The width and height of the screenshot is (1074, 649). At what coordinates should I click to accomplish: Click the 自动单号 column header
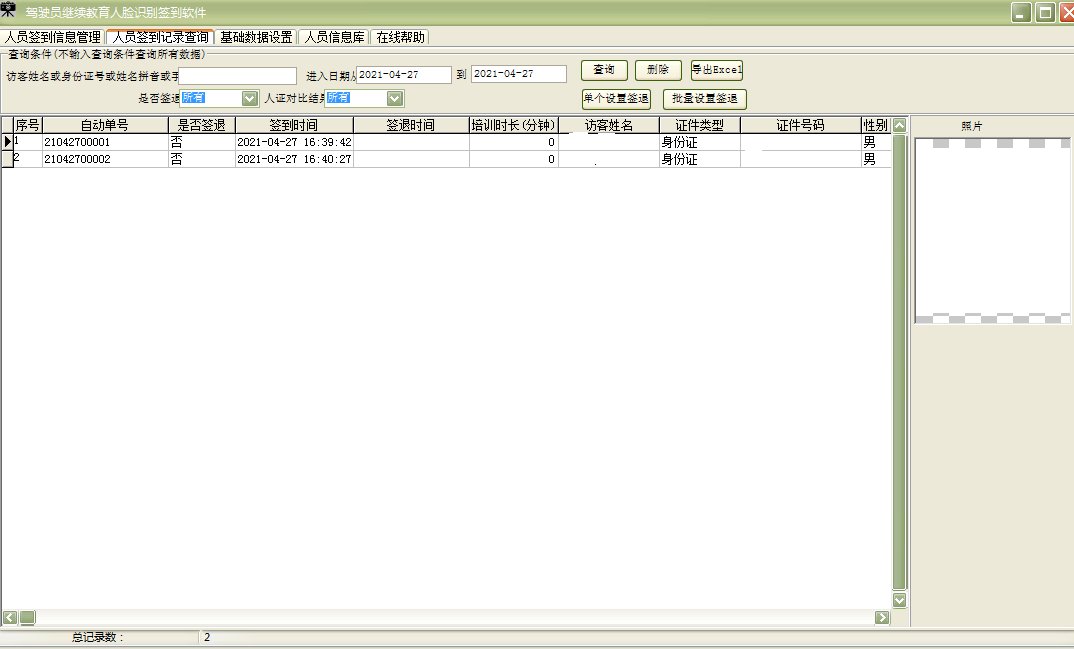(105, 125)
